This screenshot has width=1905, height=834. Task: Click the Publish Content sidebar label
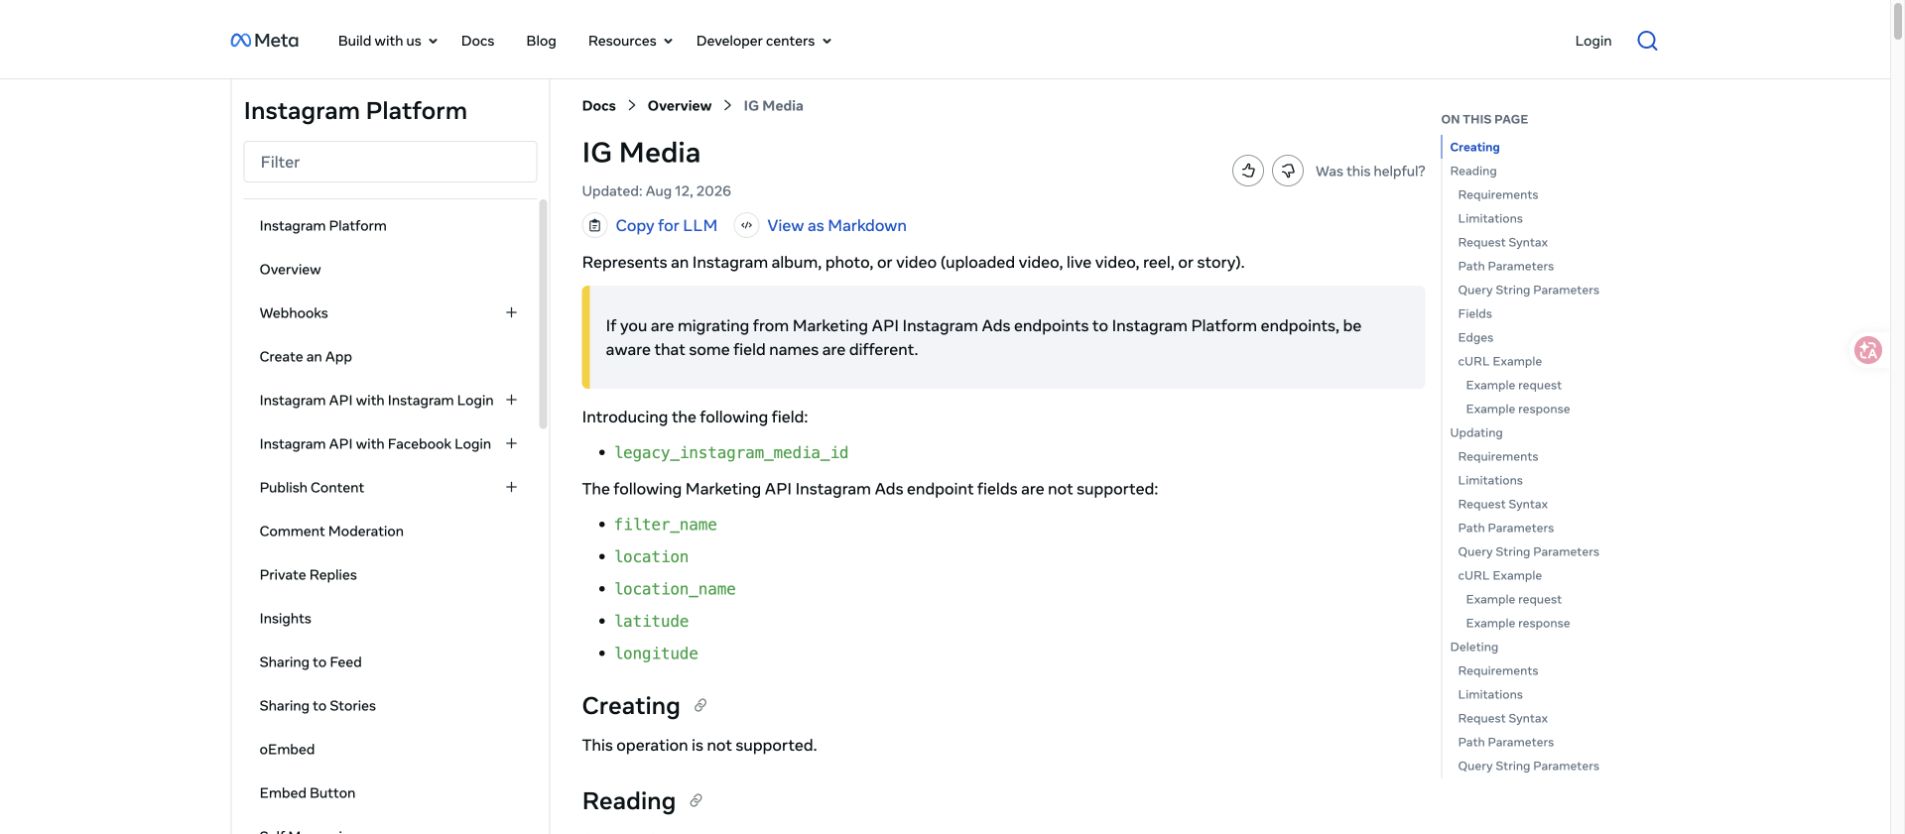tap(311, 487)
